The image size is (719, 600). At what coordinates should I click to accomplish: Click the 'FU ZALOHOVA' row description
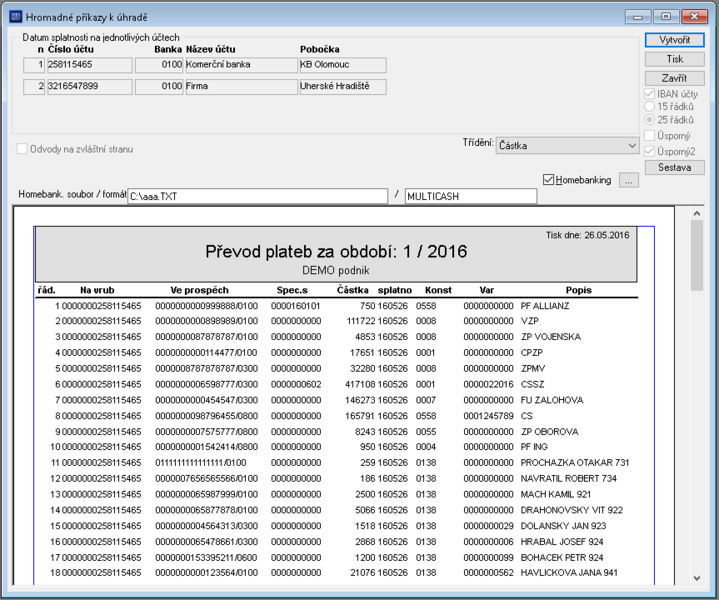552,400
